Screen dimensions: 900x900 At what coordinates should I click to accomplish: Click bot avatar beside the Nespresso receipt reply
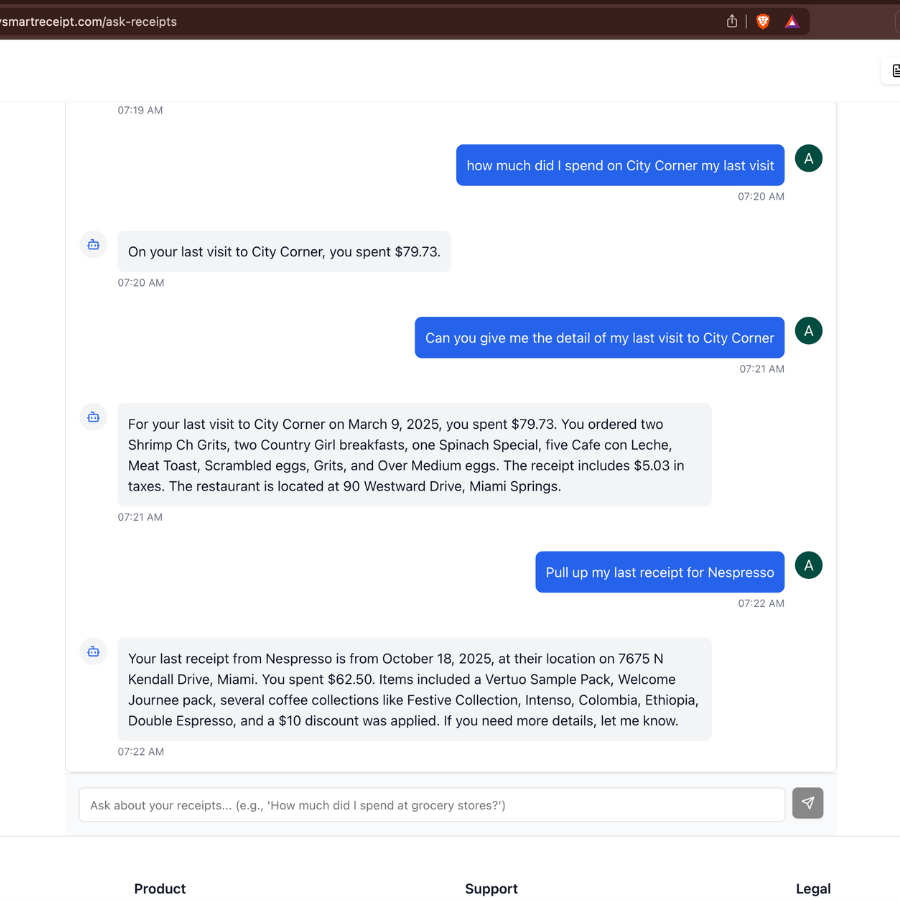click(93, 651)
